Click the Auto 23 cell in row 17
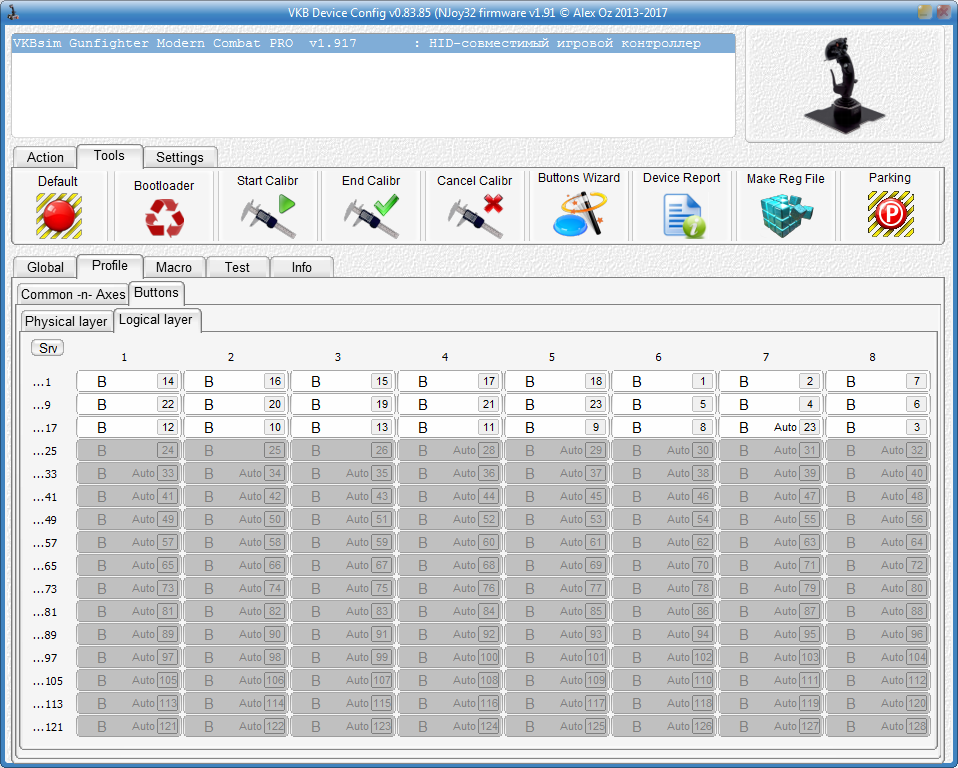This screenshot has height=768, width=958. pos(770,428)
